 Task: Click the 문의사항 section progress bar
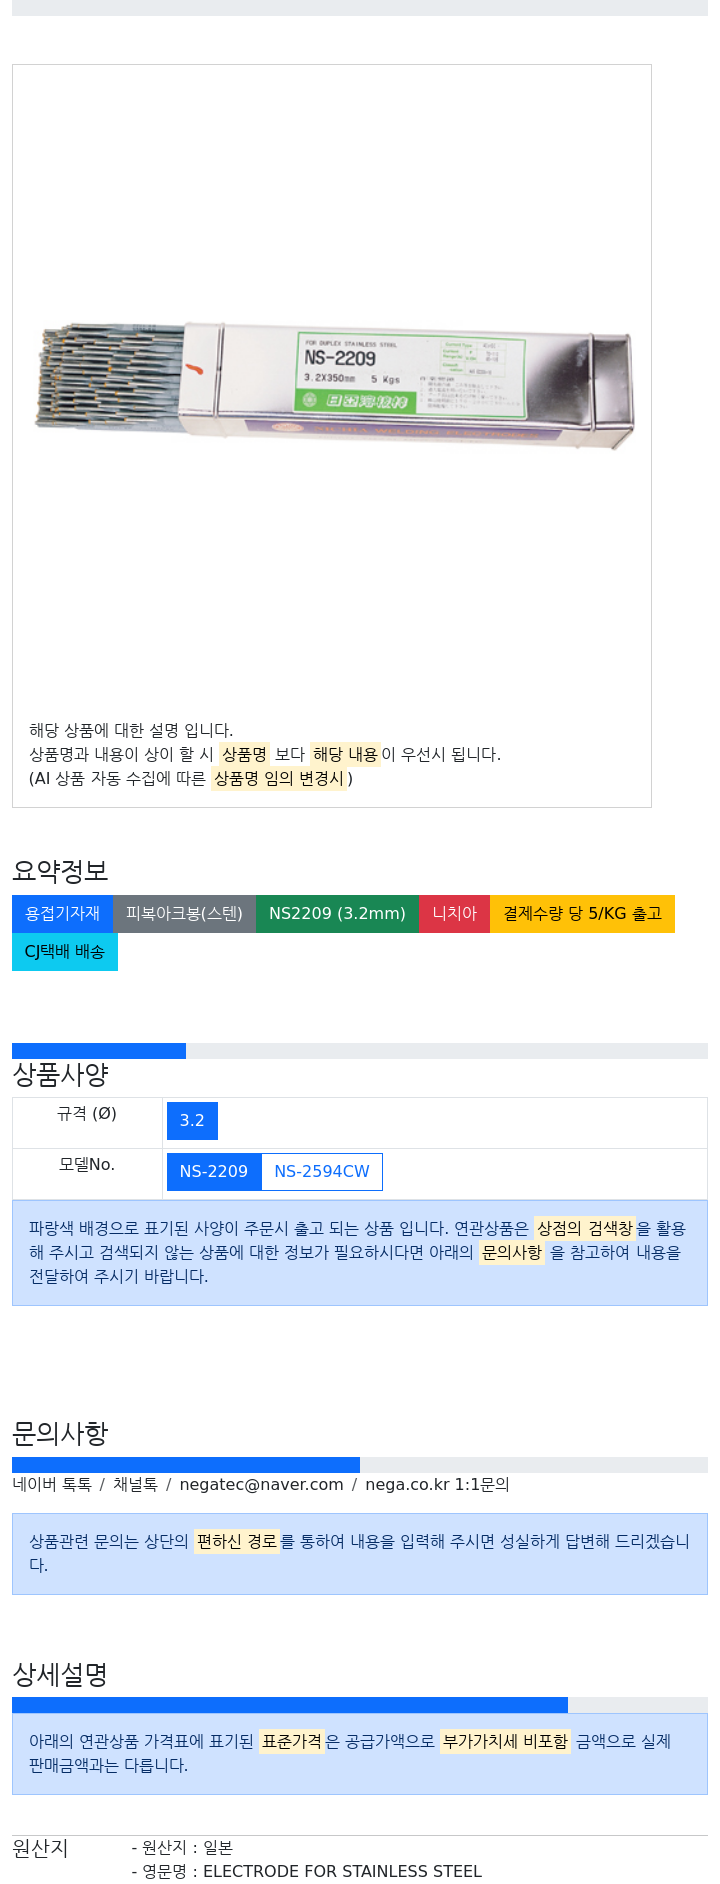[360, 1465]
